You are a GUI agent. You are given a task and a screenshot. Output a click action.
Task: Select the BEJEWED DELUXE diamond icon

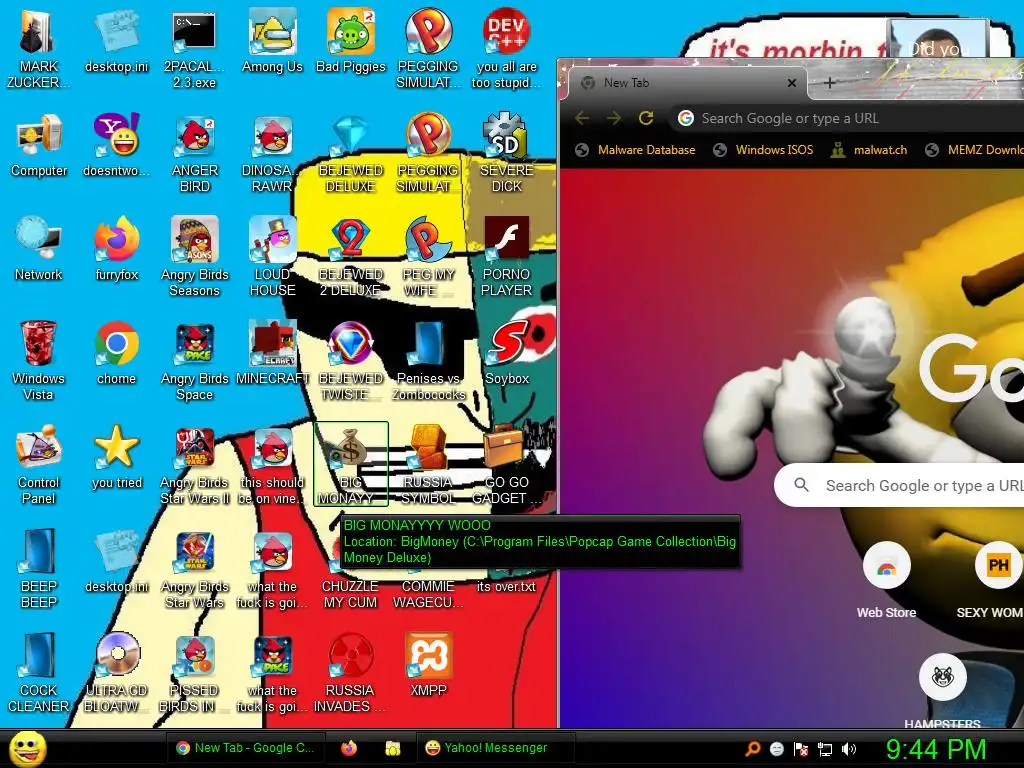point(351,153)
